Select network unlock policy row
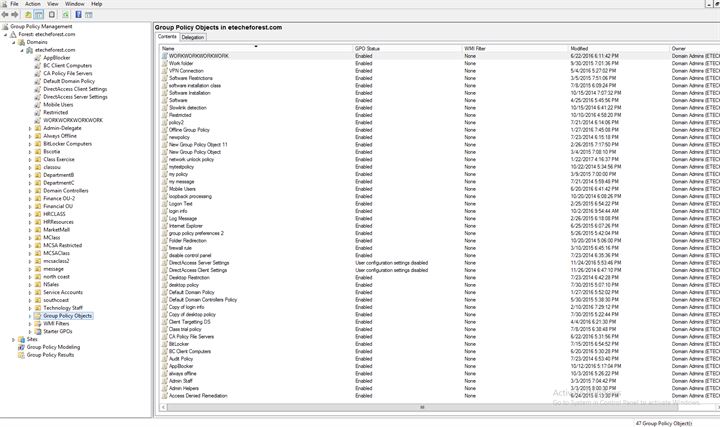The width and height of the screenshot is (720, 427). coord(439,159)
